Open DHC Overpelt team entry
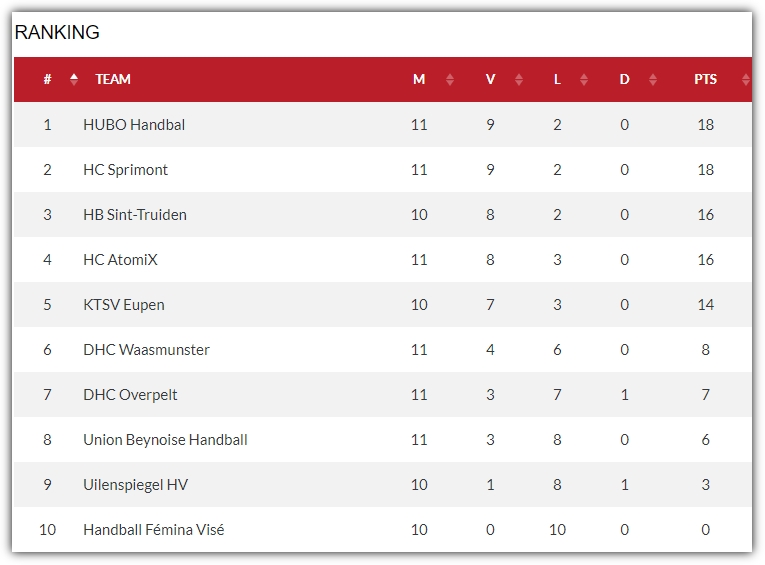Viewport: 765px width, 565px height. click(130, 395)
